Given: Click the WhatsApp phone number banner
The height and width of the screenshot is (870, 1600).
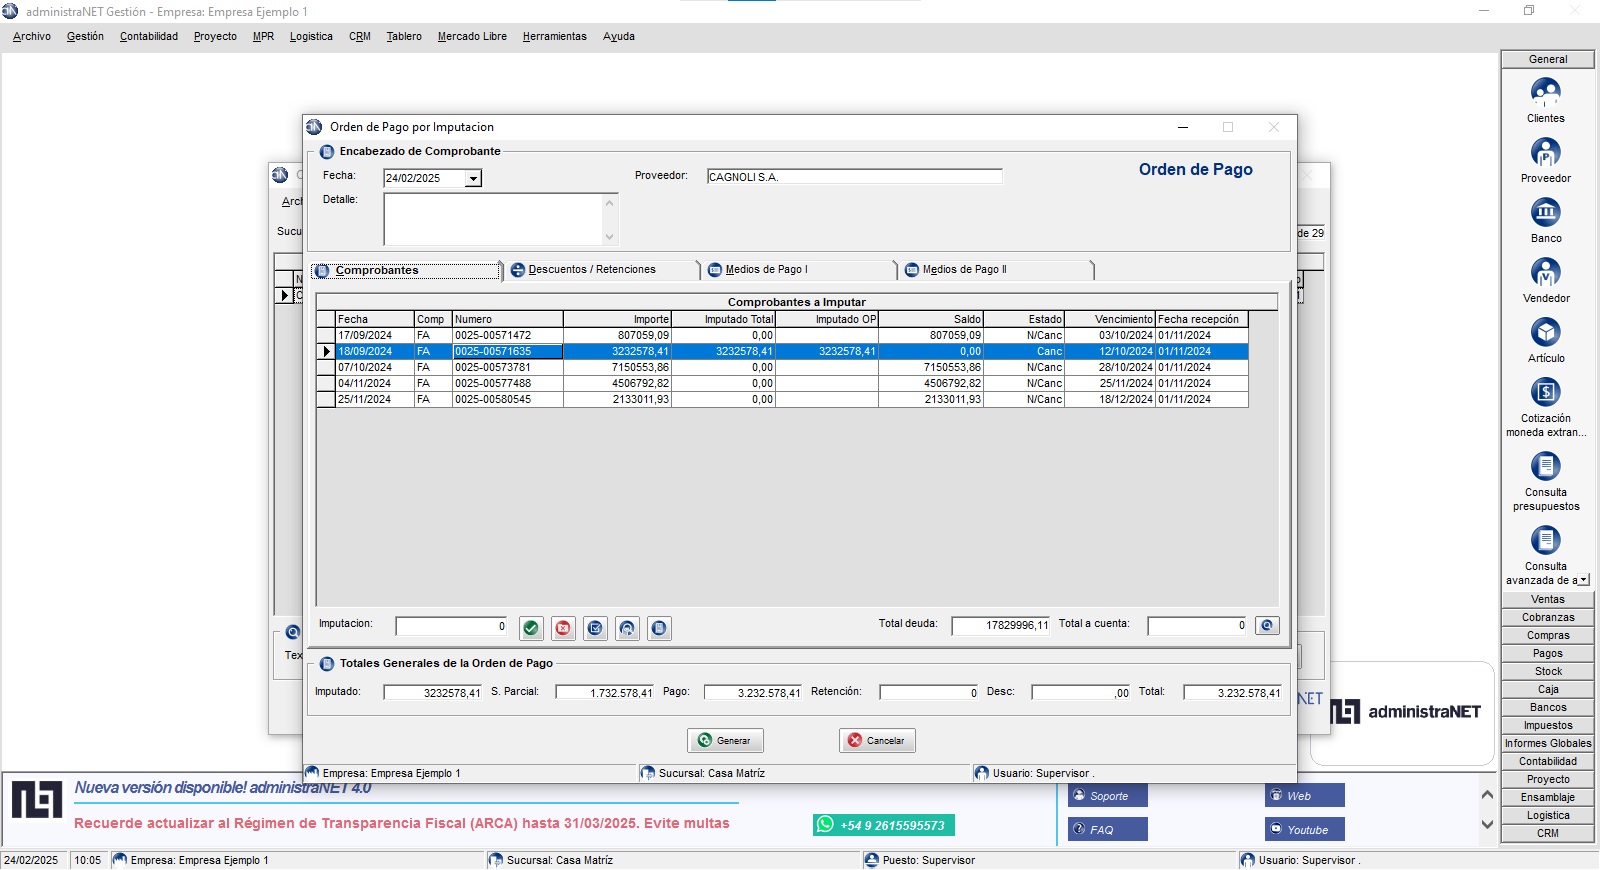Looking at the screenshot, I should tap(884, 825).
